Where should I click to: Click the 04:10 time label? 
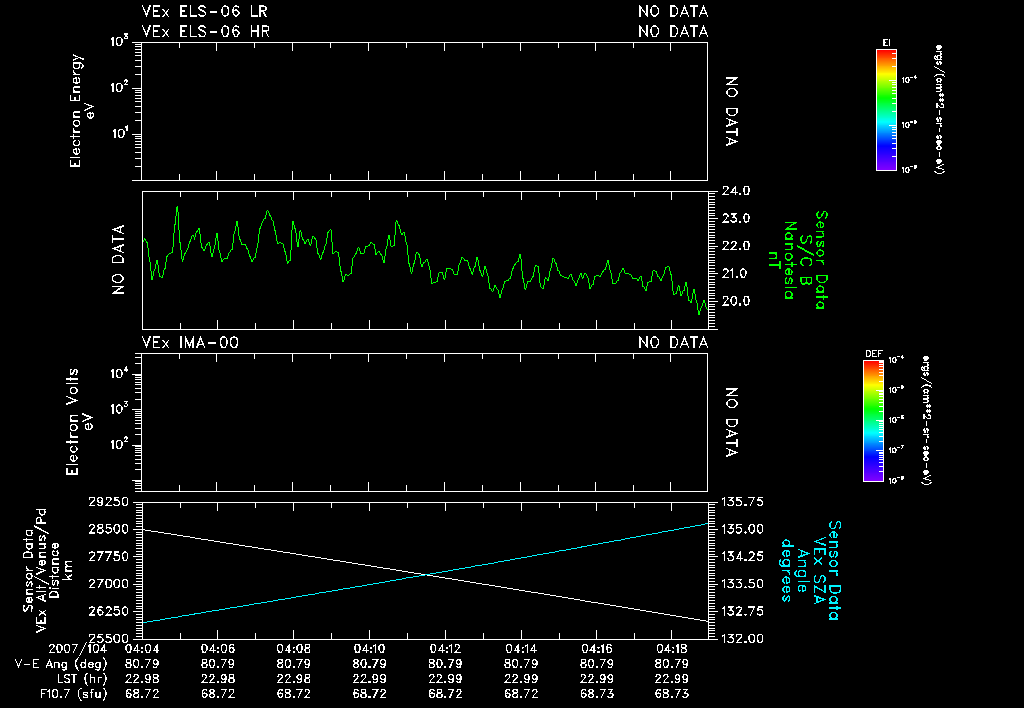369,649
